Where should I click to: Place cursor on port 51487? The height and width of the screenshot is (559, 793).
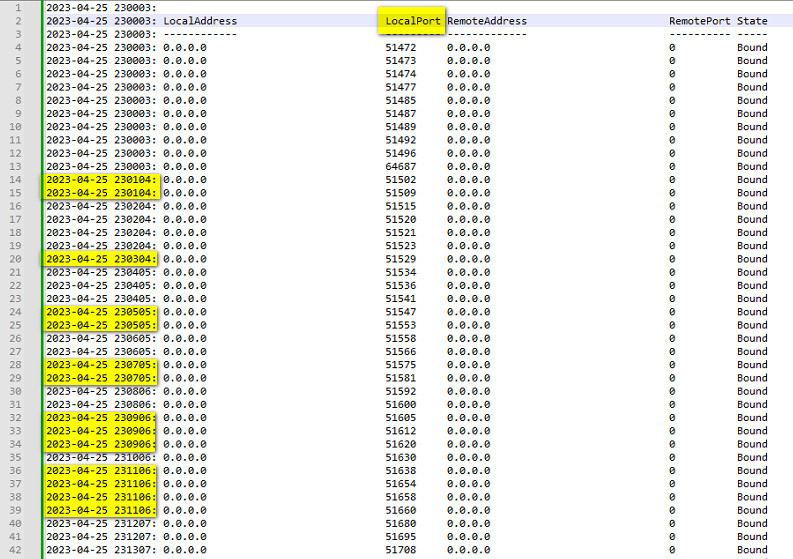click(401, 113)
